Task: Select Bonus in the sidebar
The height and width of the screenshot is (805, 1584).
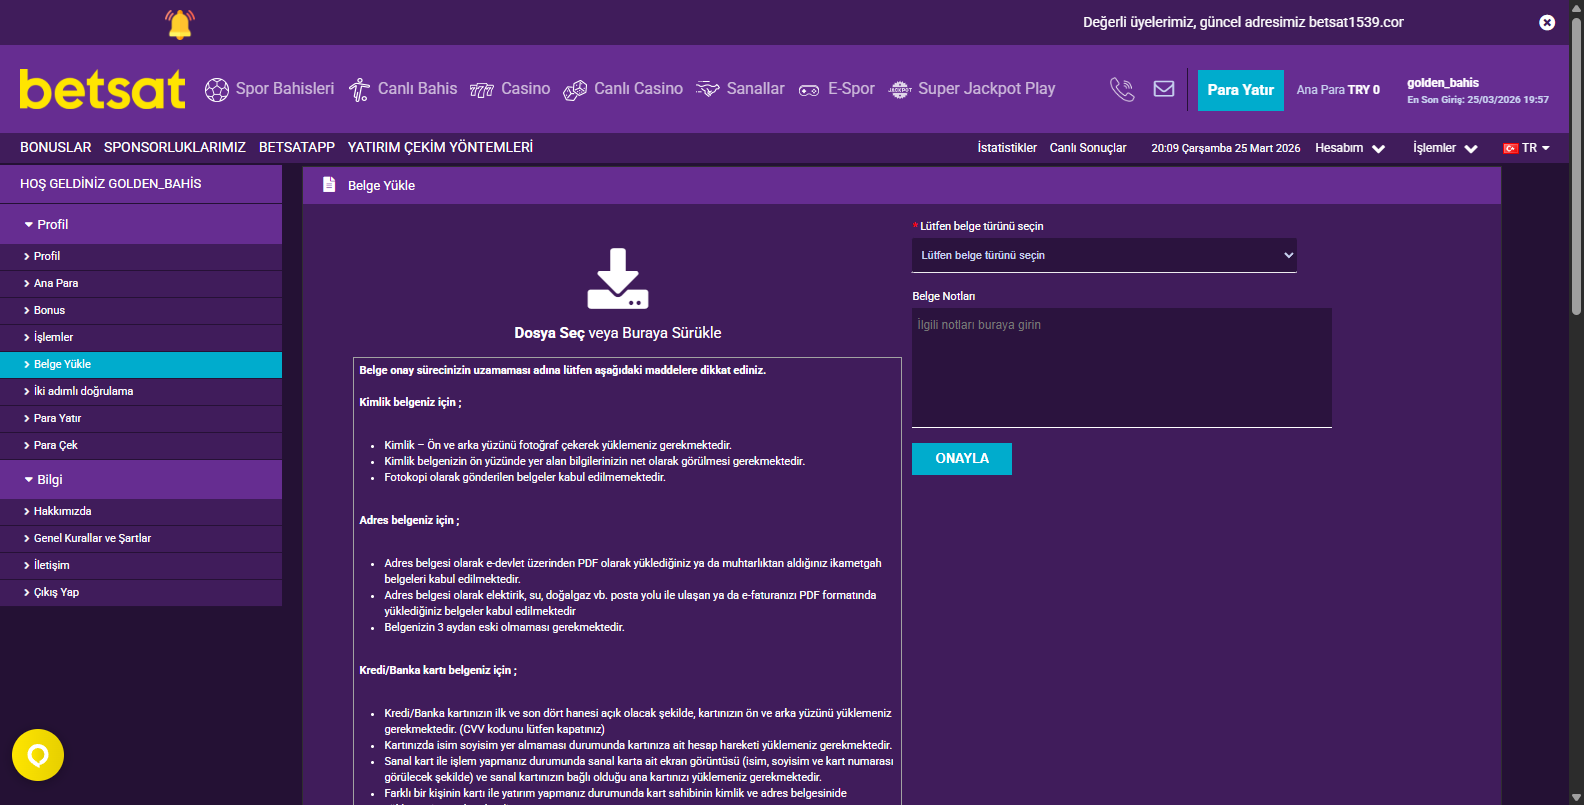Action: coord(141,311)
